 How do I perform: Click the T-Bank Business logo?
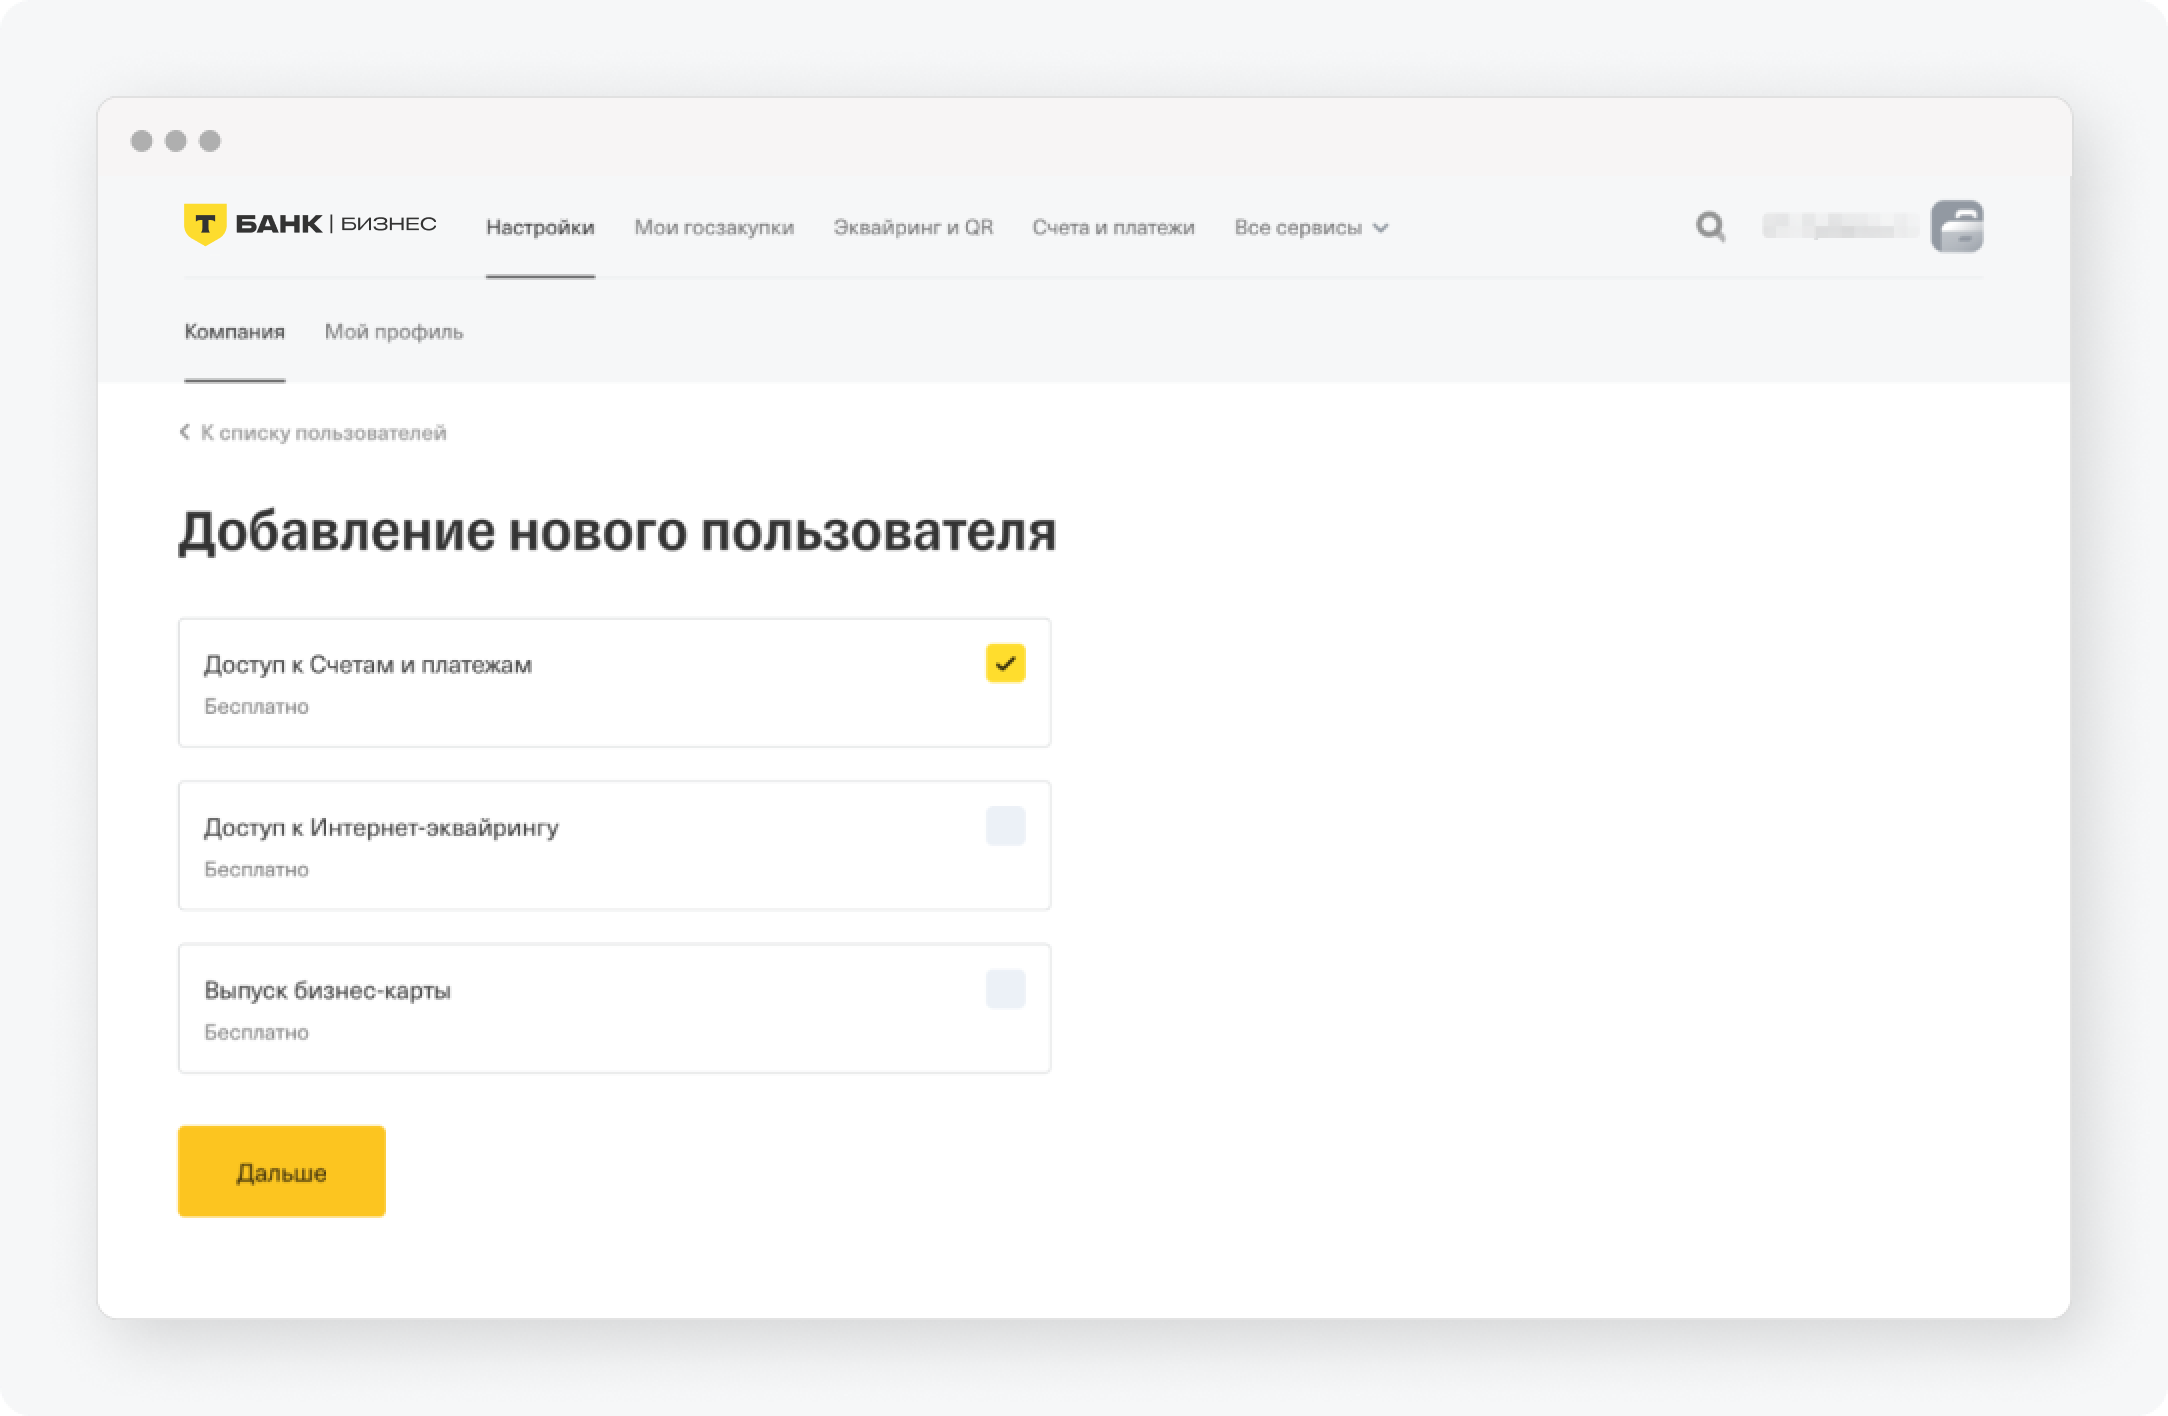310,224
